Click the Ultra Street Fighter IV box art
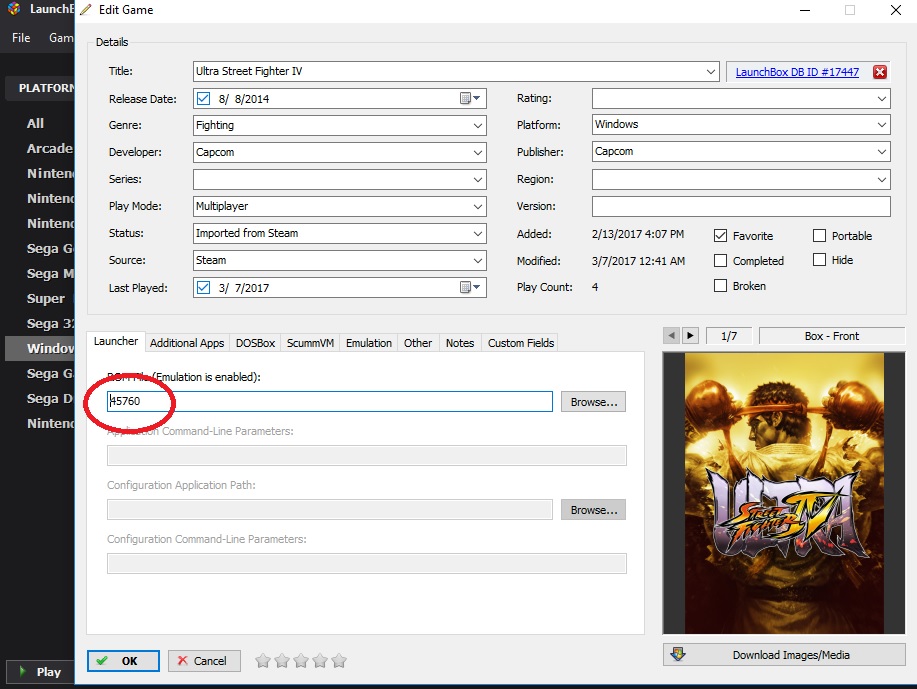Screen dimensions: 917x689 [x=784, y=493]
